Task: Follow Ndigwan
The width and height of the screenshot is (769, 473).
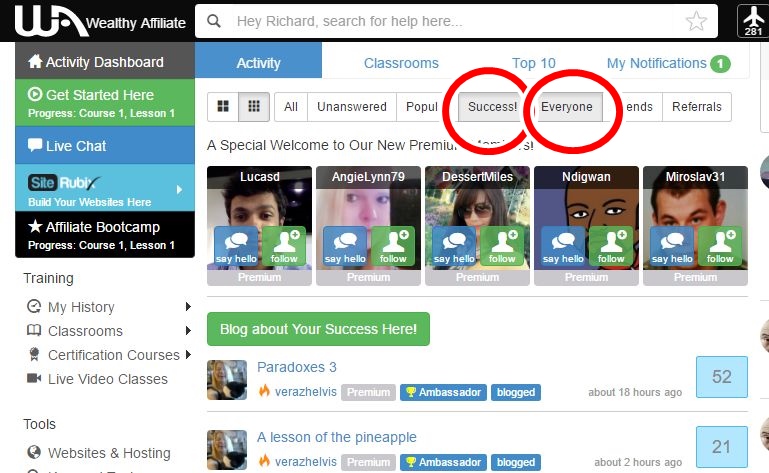Action: click(611, 246)
